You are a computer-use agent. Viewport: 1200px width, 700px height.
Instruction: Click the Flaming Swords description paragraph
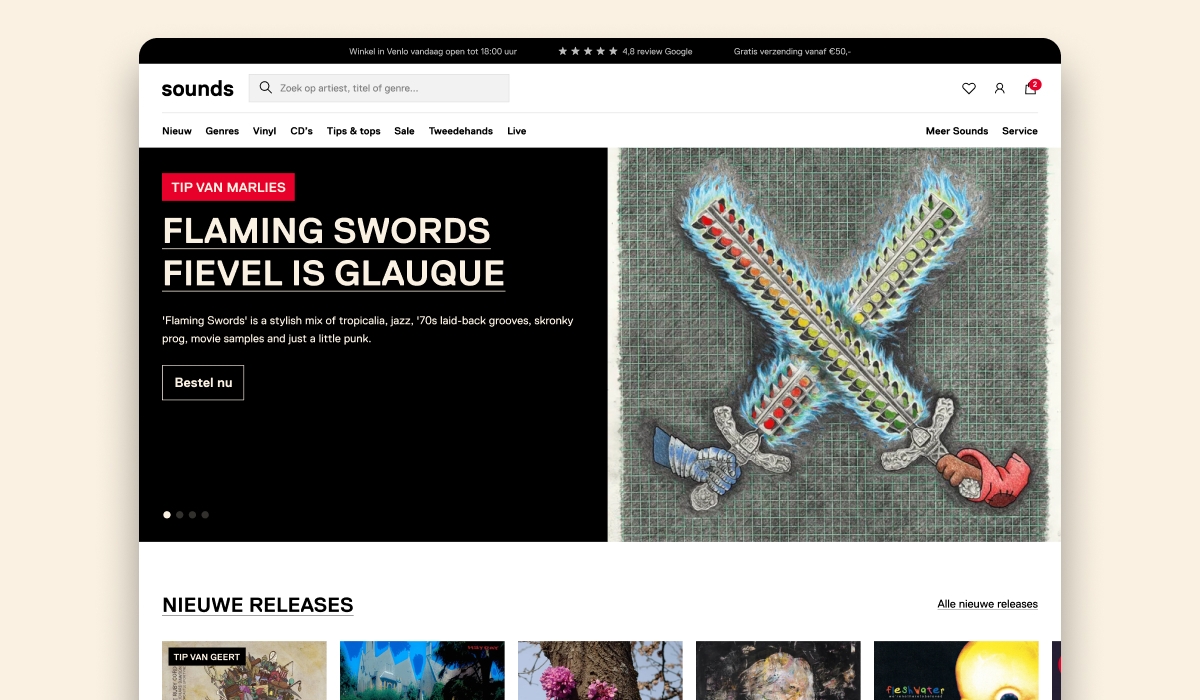click(x=368, y=330)
